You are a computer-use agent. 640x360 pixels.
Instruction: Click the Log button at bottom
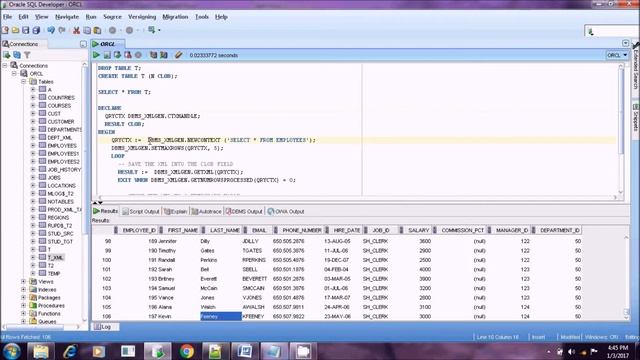tap(103, 327)
